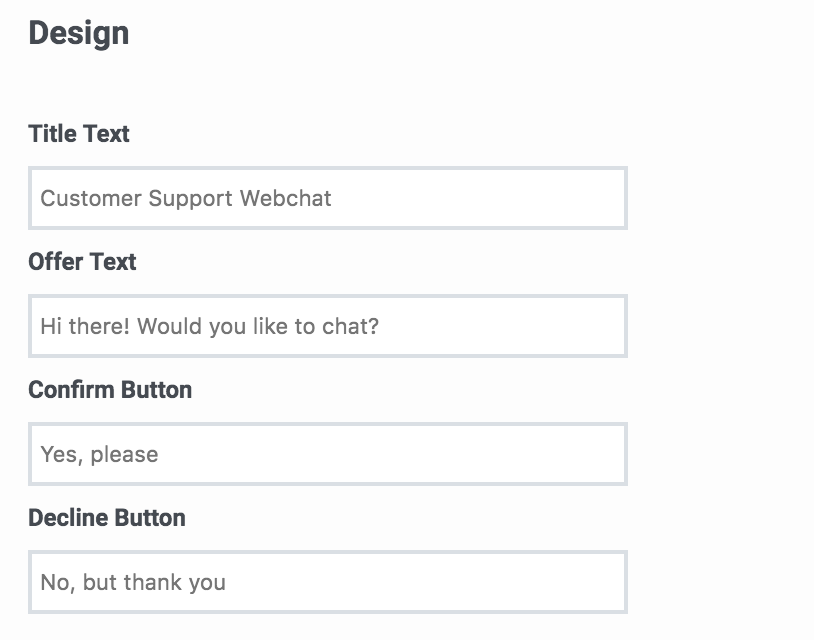Select the field below the 'Decline Button' label
Image resolution: width=814 pixels, height=640 pixels.
tap(328, 582)
